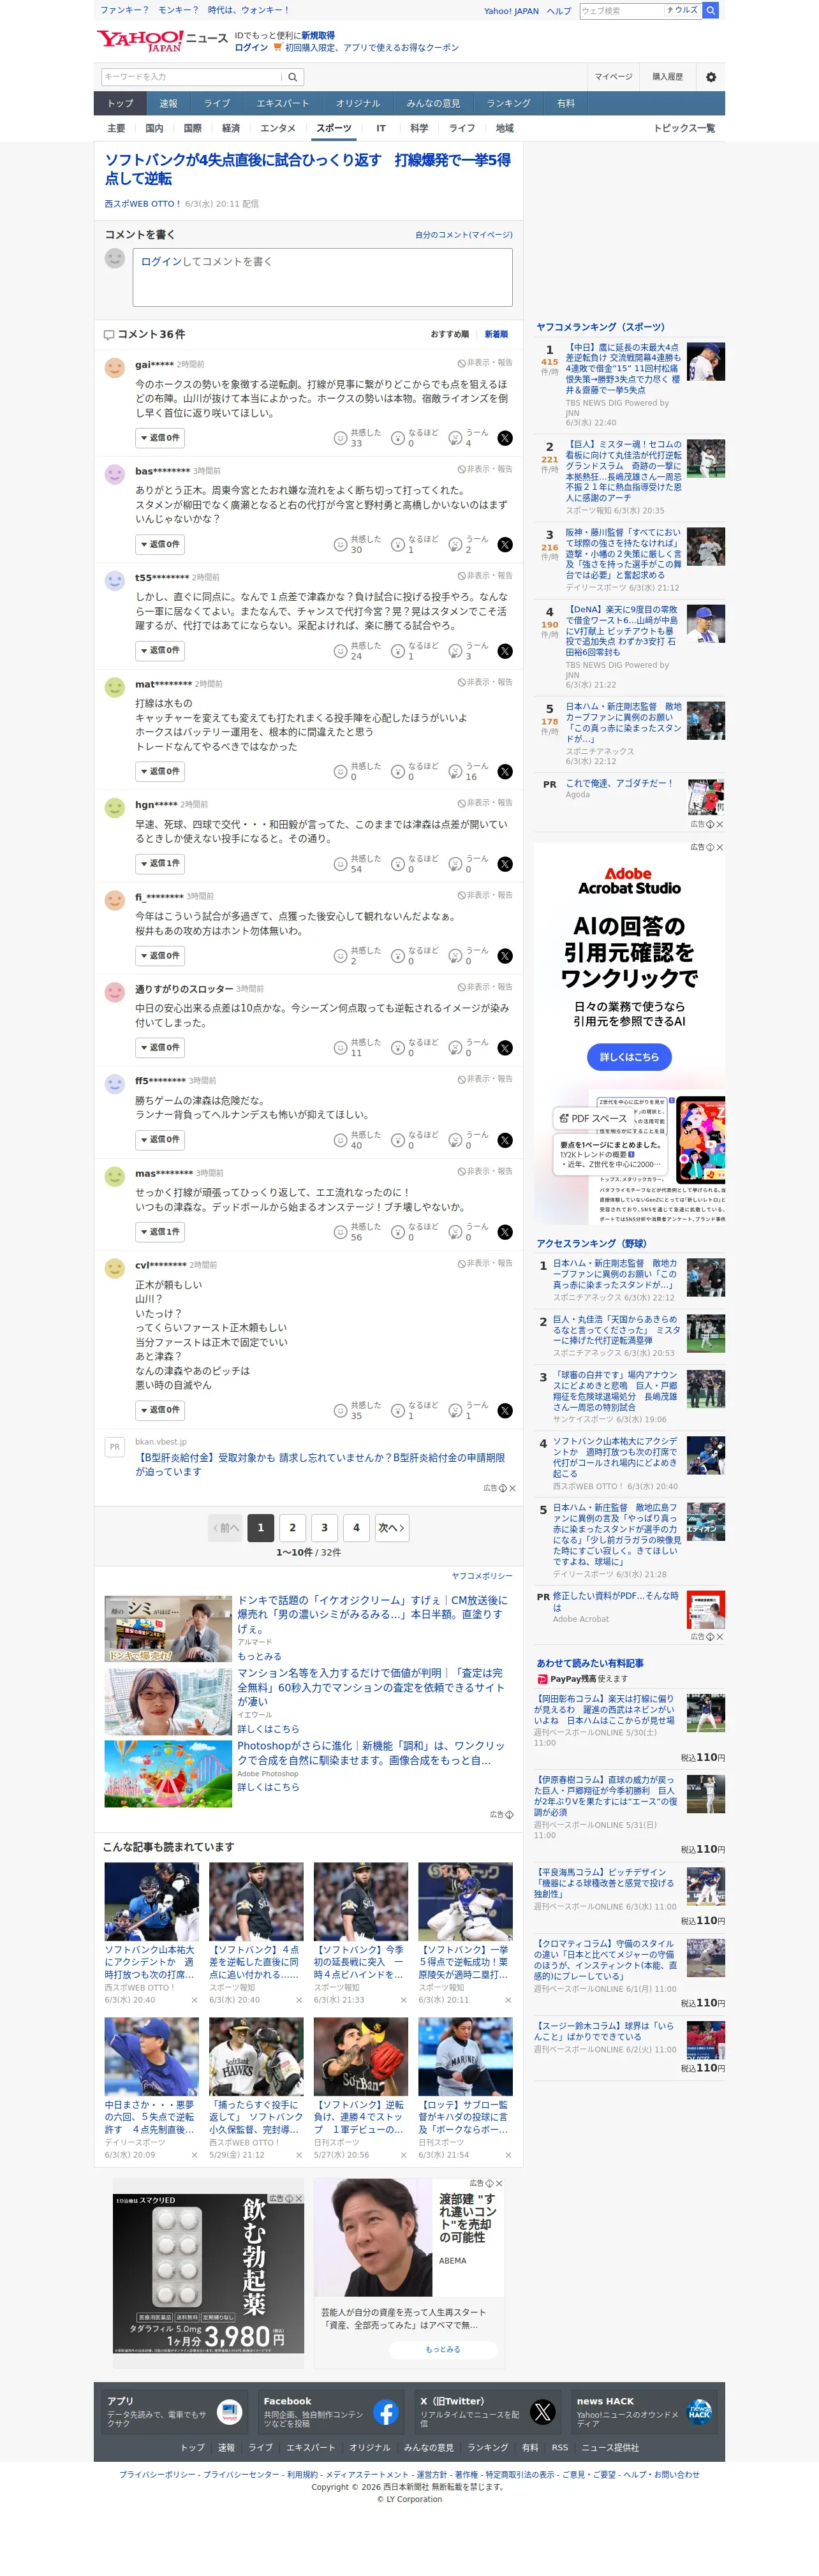Viewport: 819px width, 2576px height.
Task: Click the blue web search button
Action: click(x=710, y=11)
